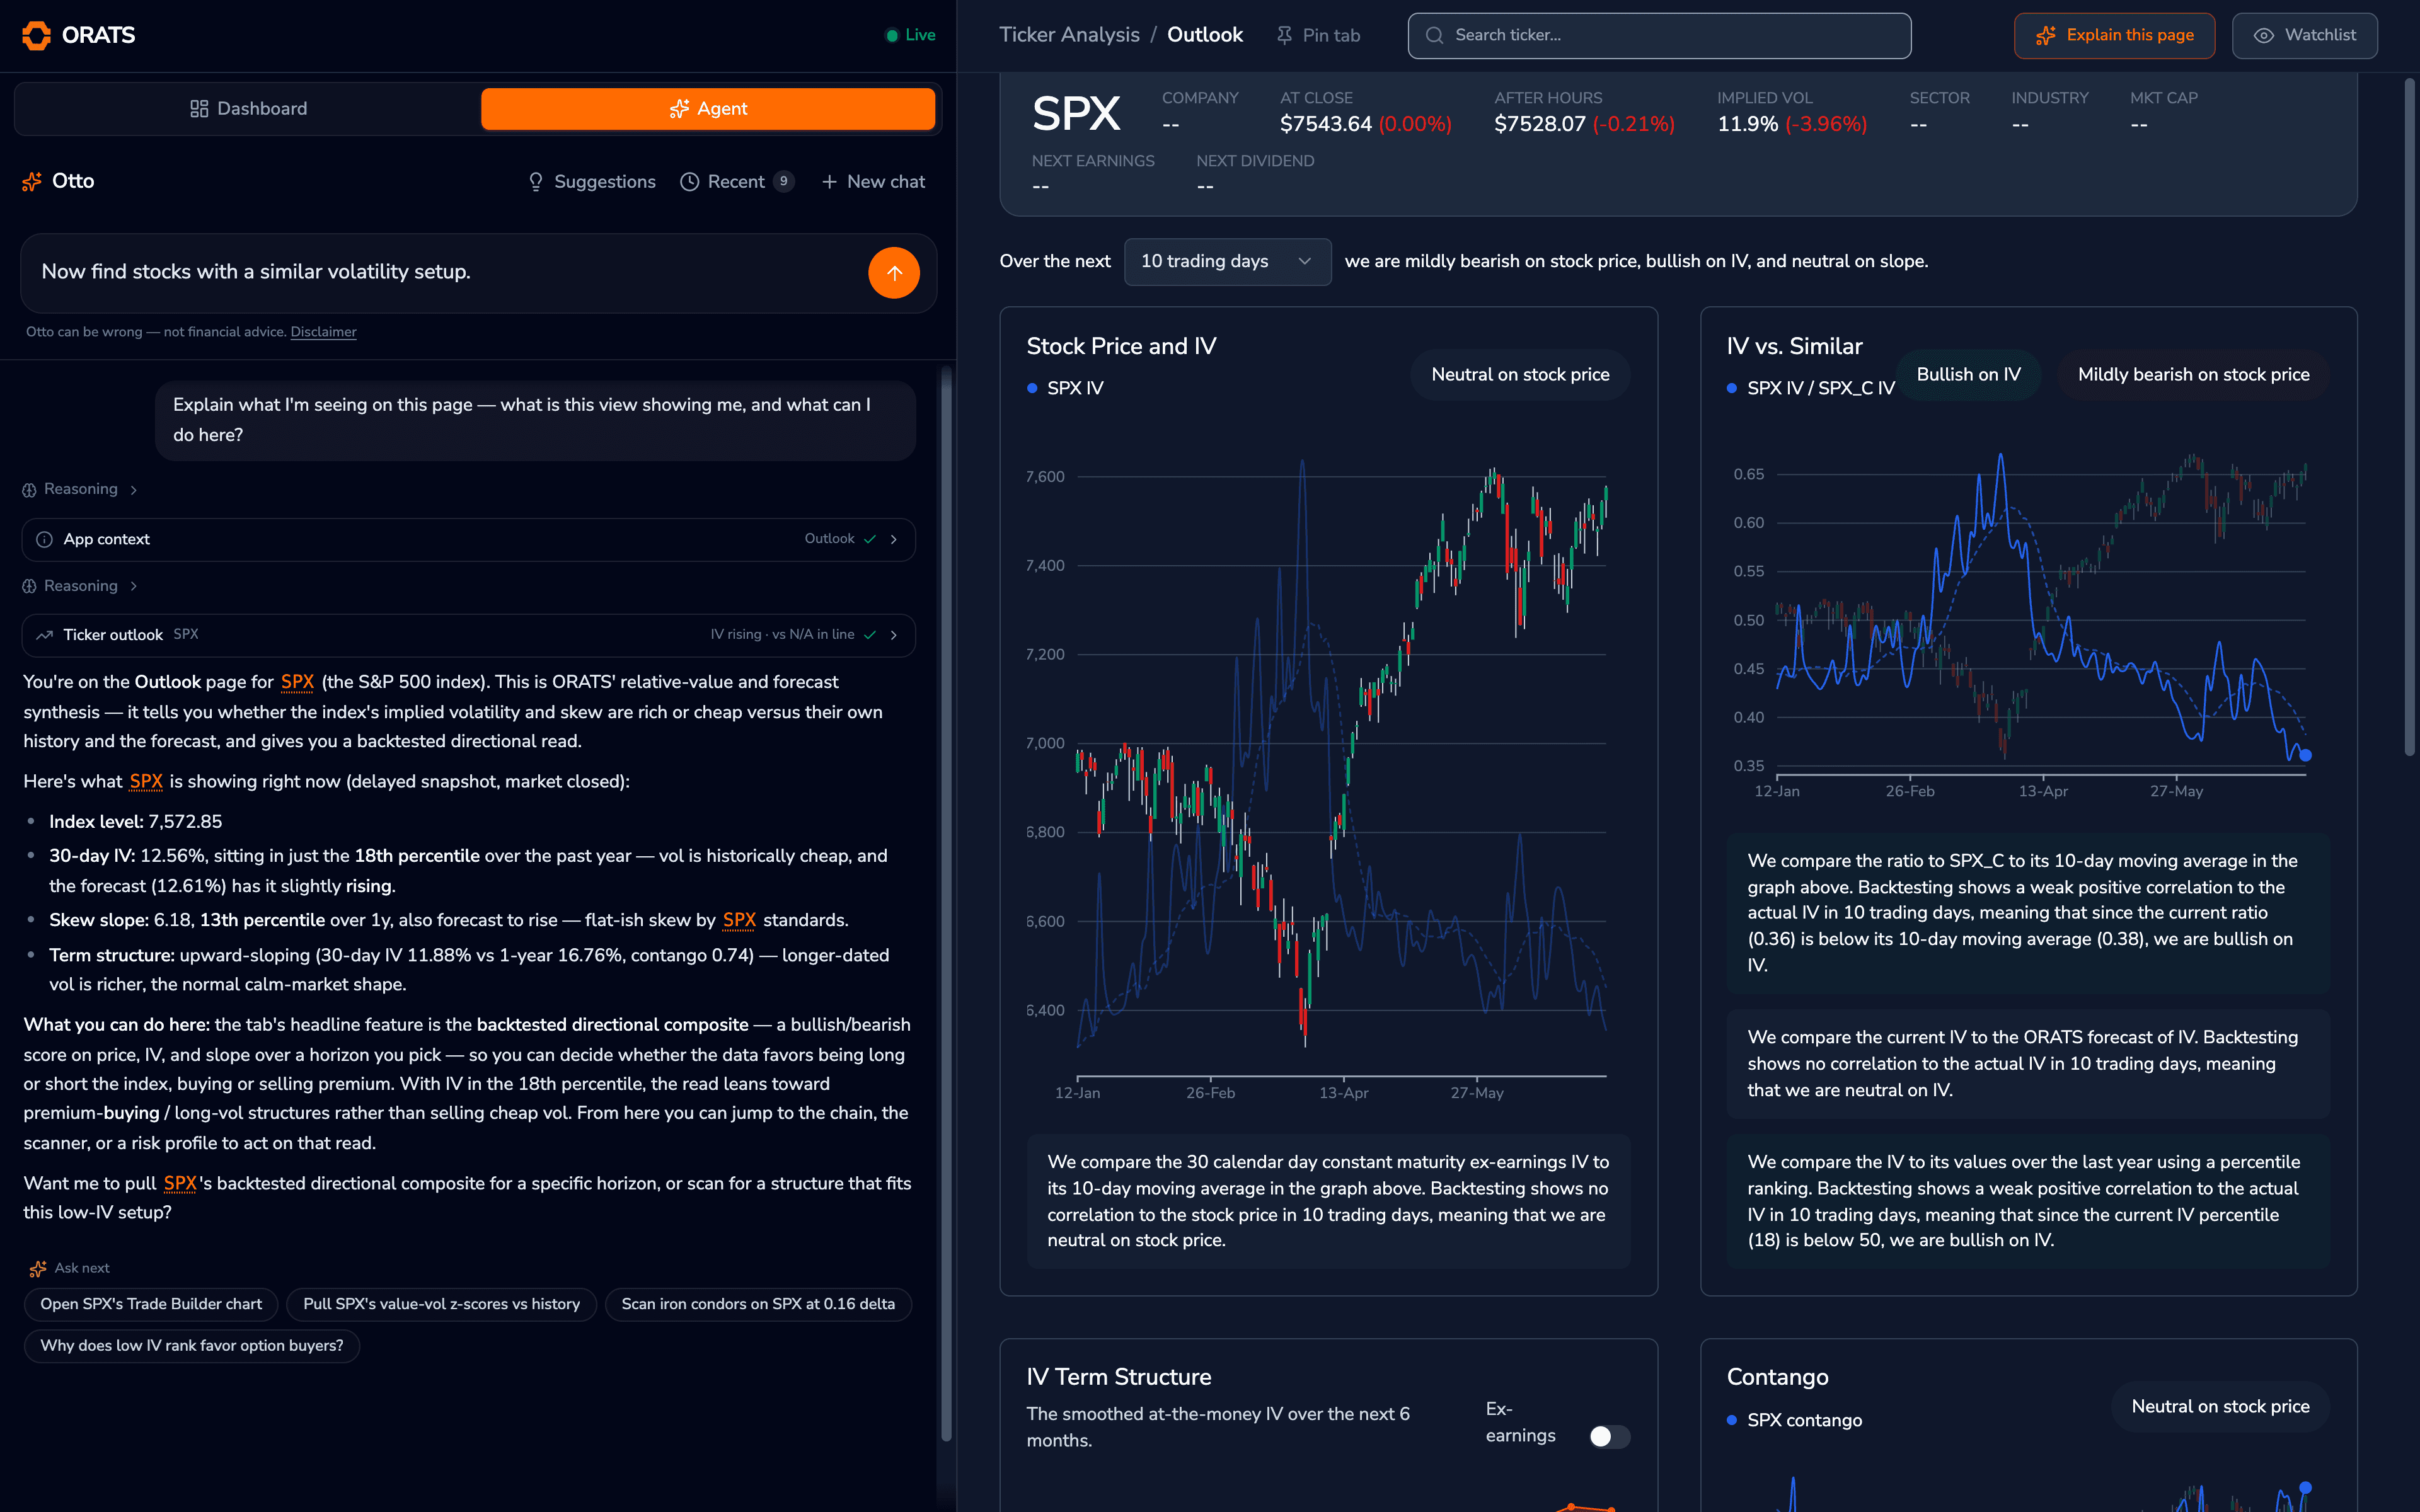
Task: Click the Ask next sparkle icon
Action: 38,1268
